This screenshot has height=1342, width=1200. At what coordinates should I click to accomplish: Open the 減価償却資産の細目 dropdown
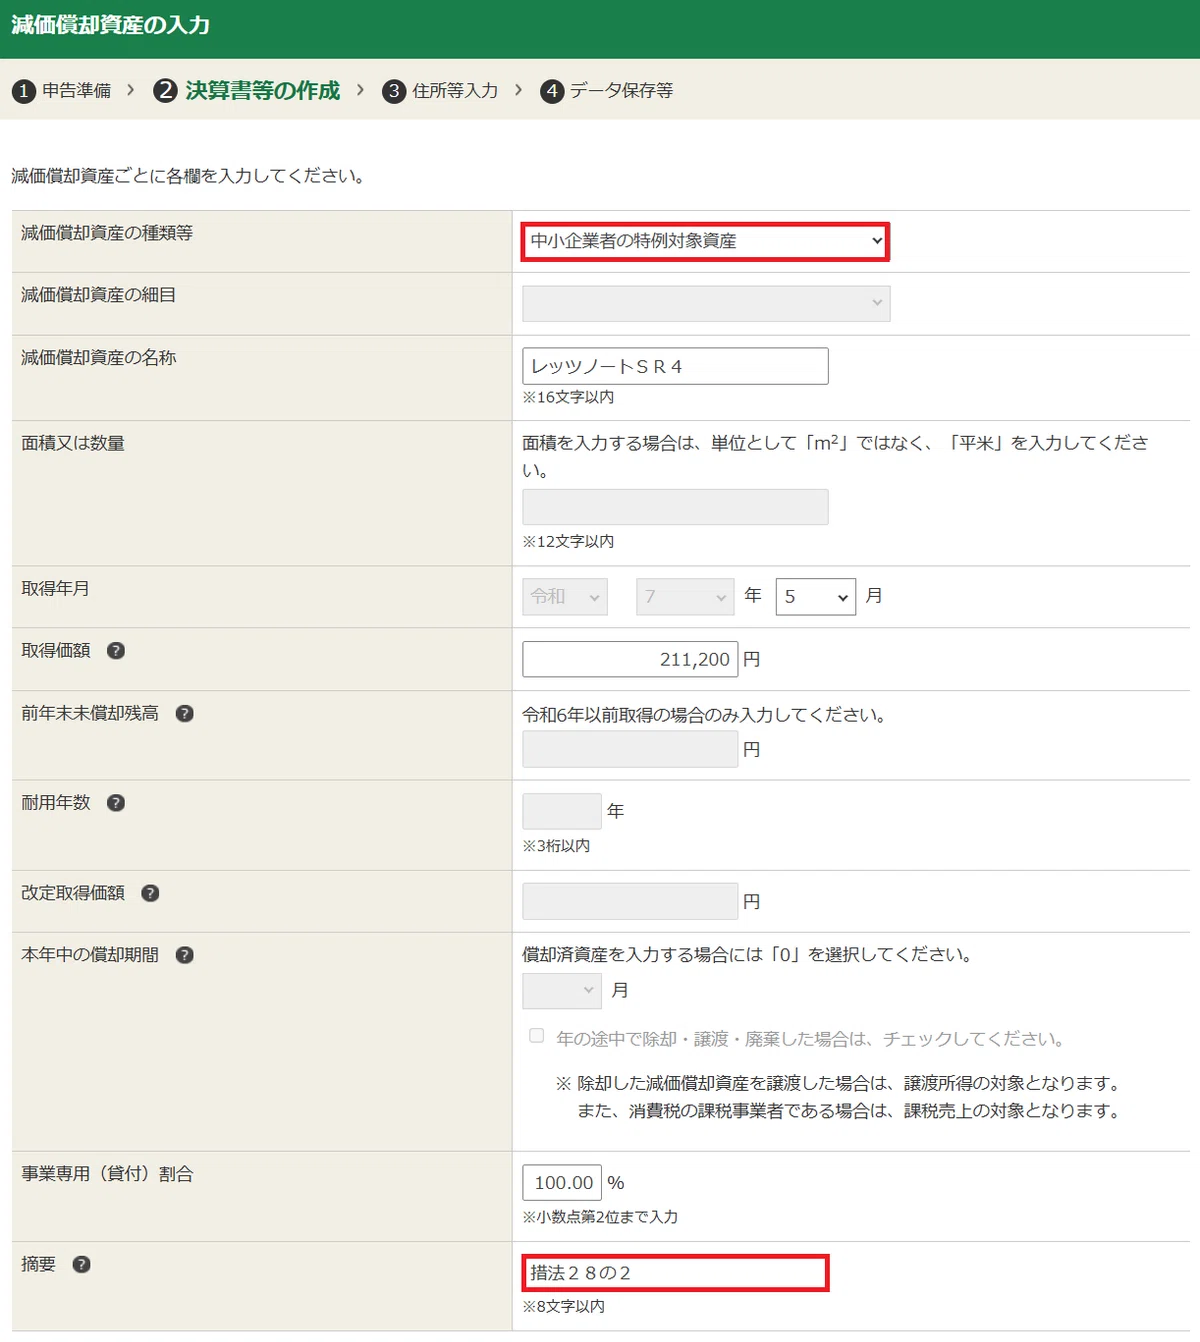[706, 303]
